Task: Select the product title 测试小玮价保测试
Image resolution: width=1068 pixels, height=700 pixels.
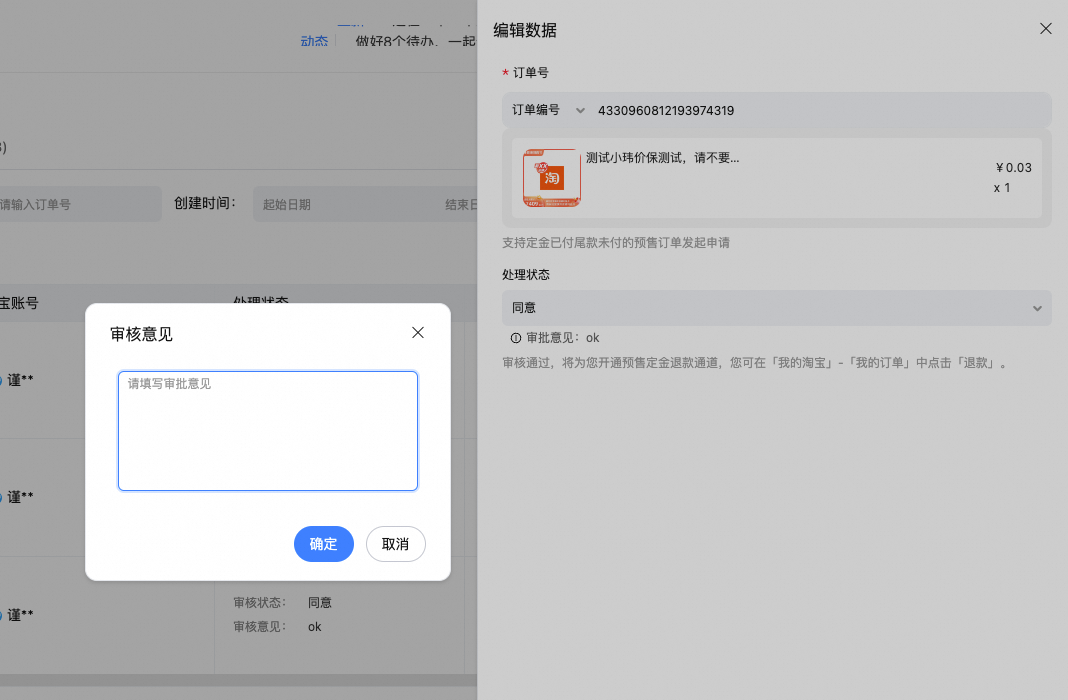Action: point(662,158)
